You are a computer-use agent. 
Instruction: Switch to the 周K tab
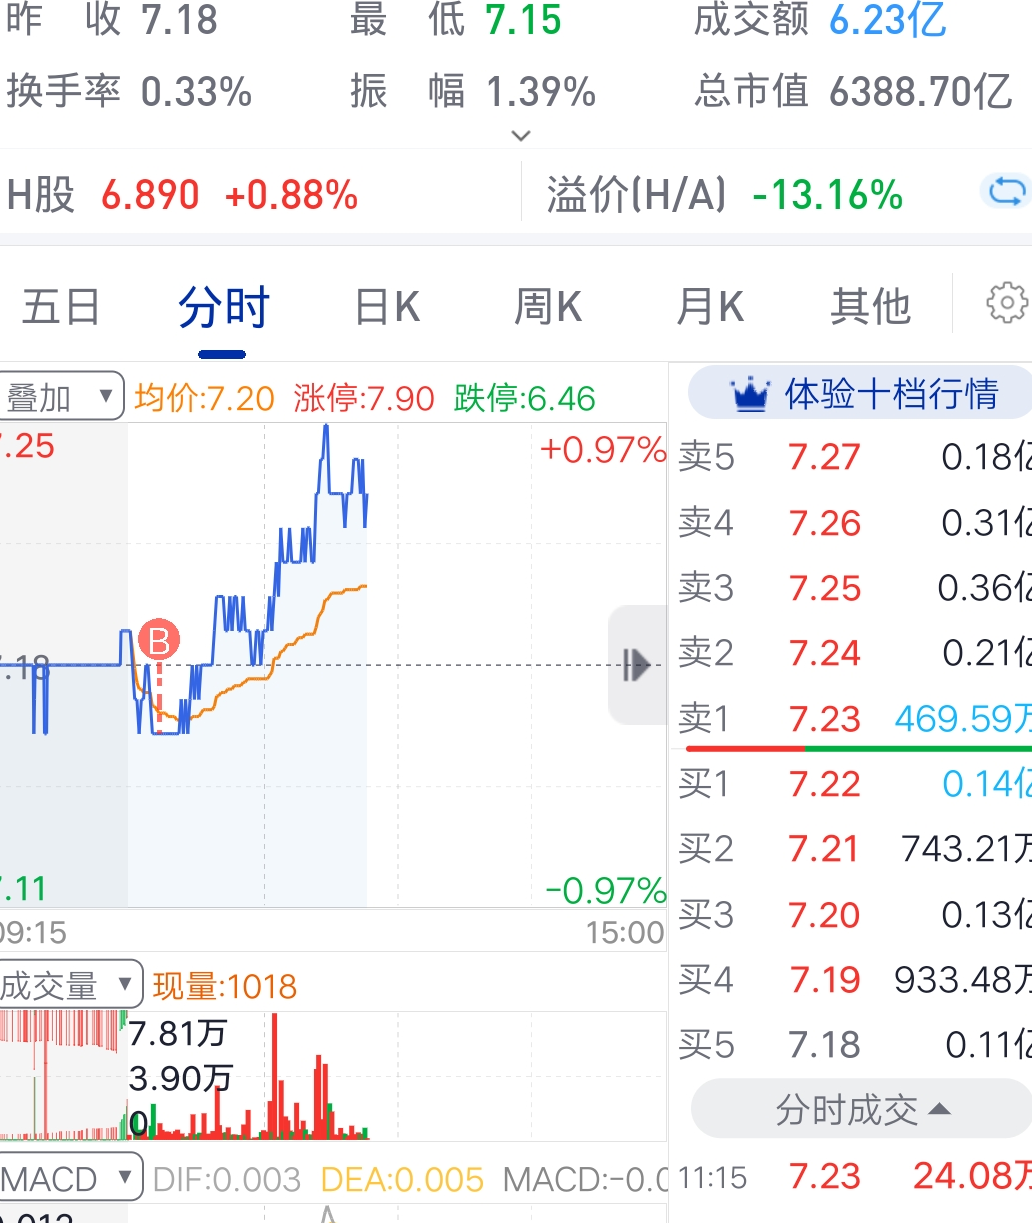click(x=548, y=306)
